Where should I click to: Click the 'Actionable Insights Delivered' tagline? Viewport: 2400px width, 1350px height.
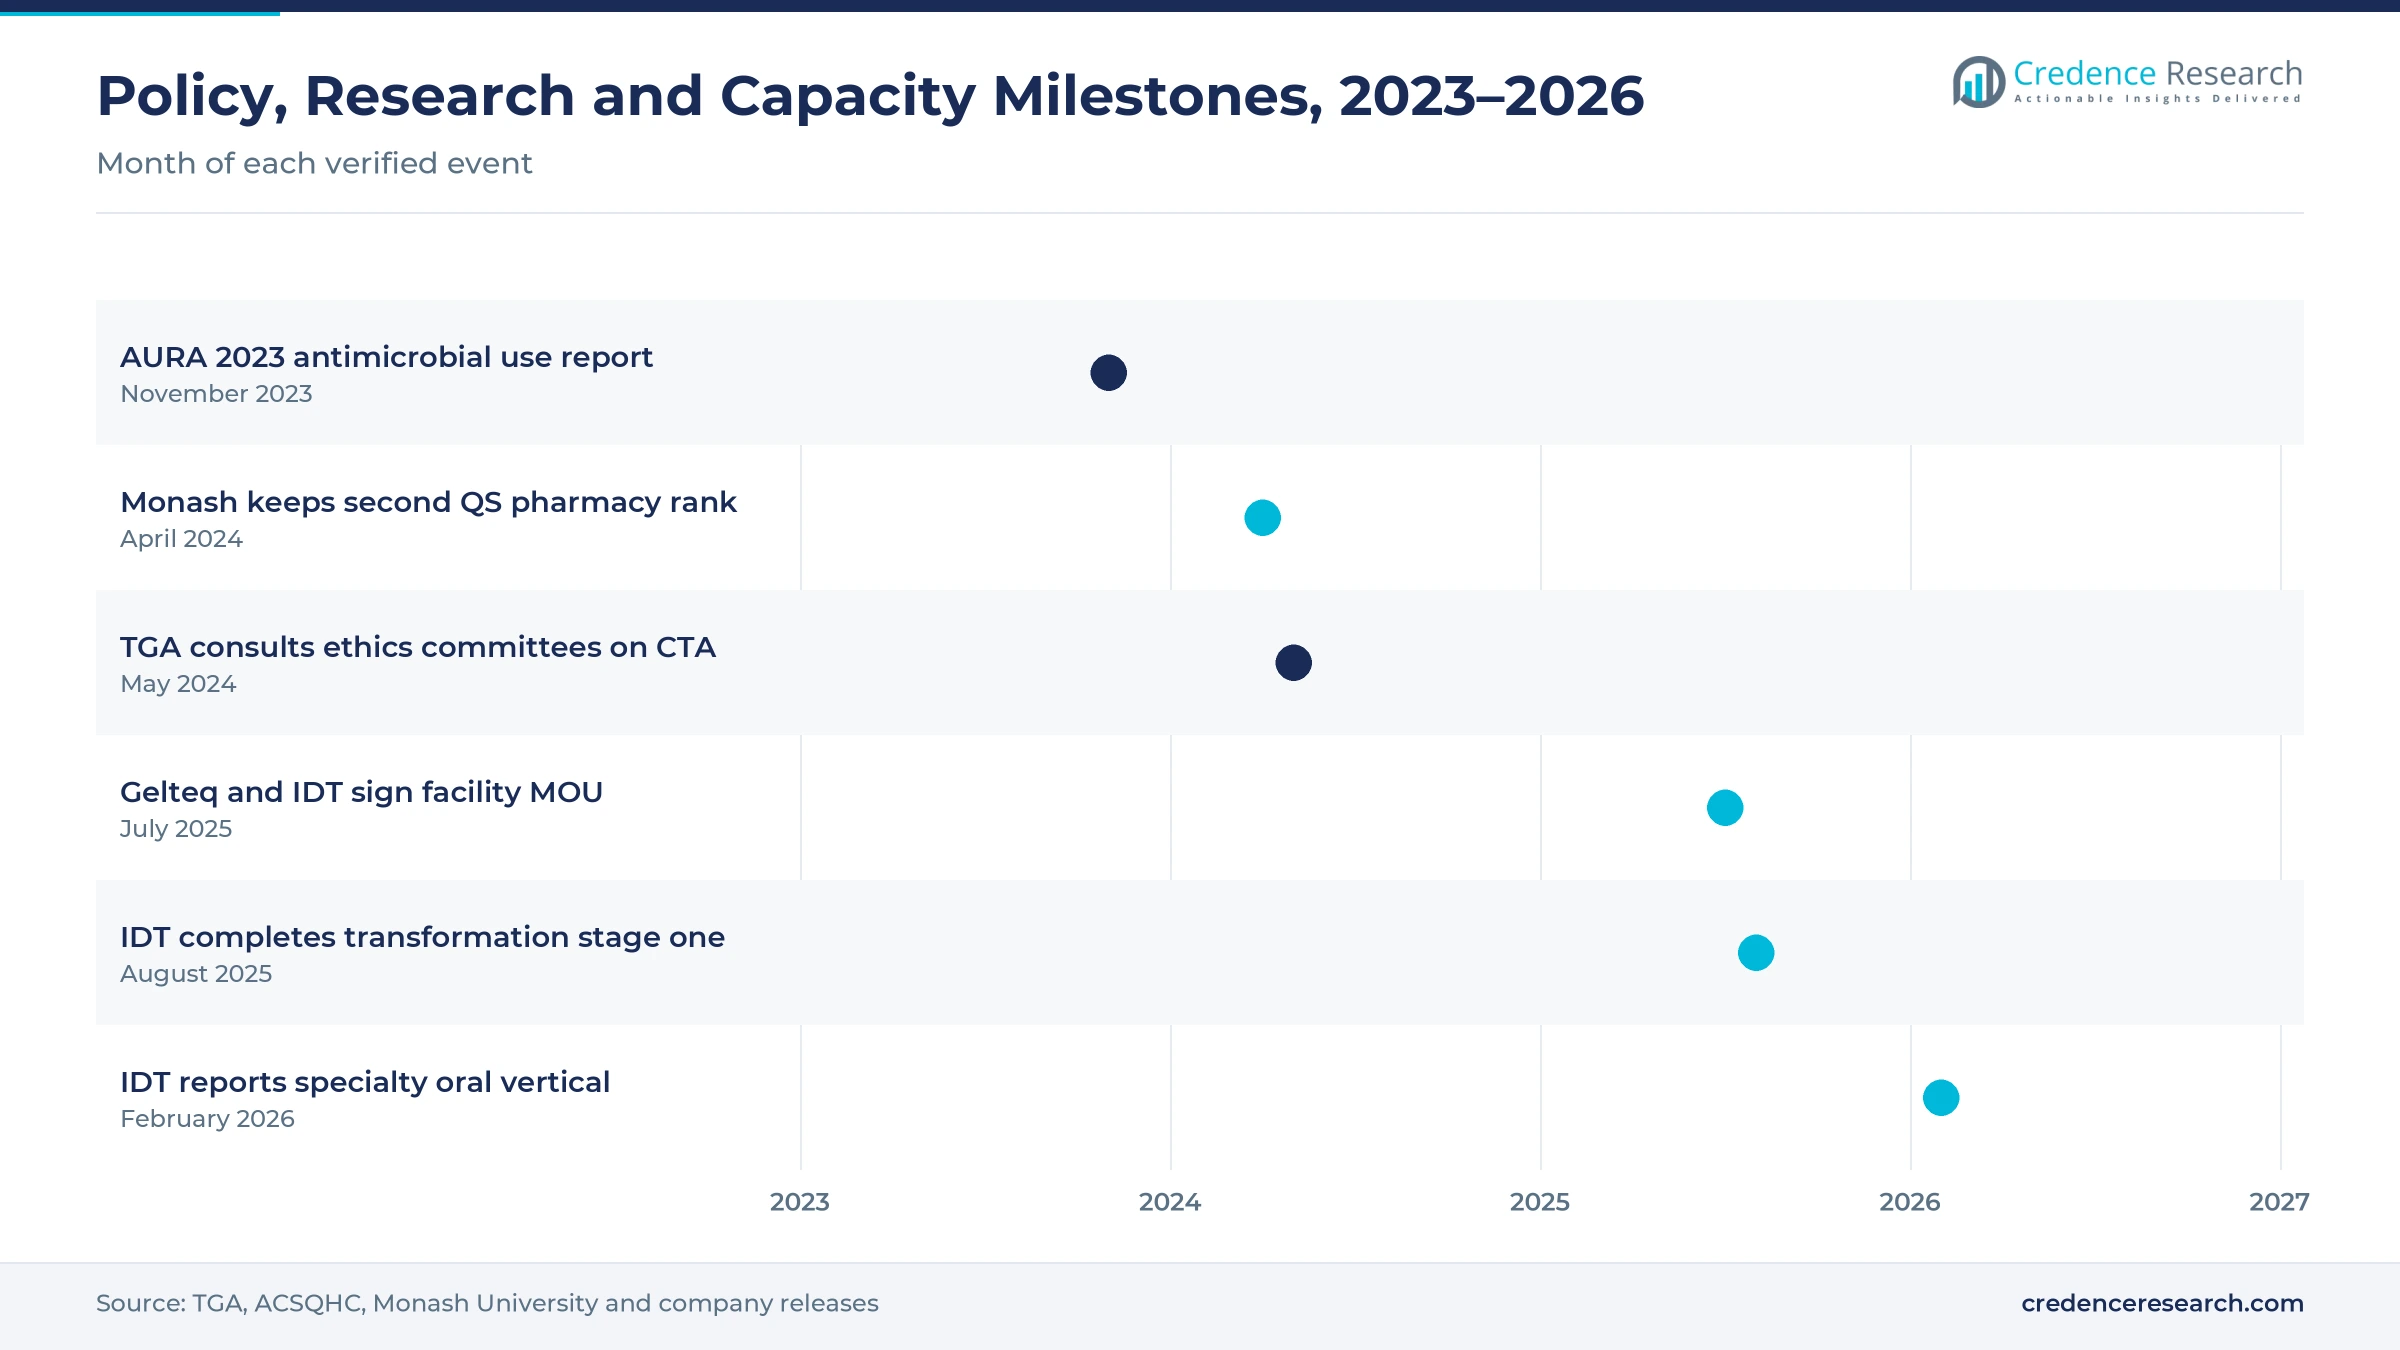(2157, 99)
